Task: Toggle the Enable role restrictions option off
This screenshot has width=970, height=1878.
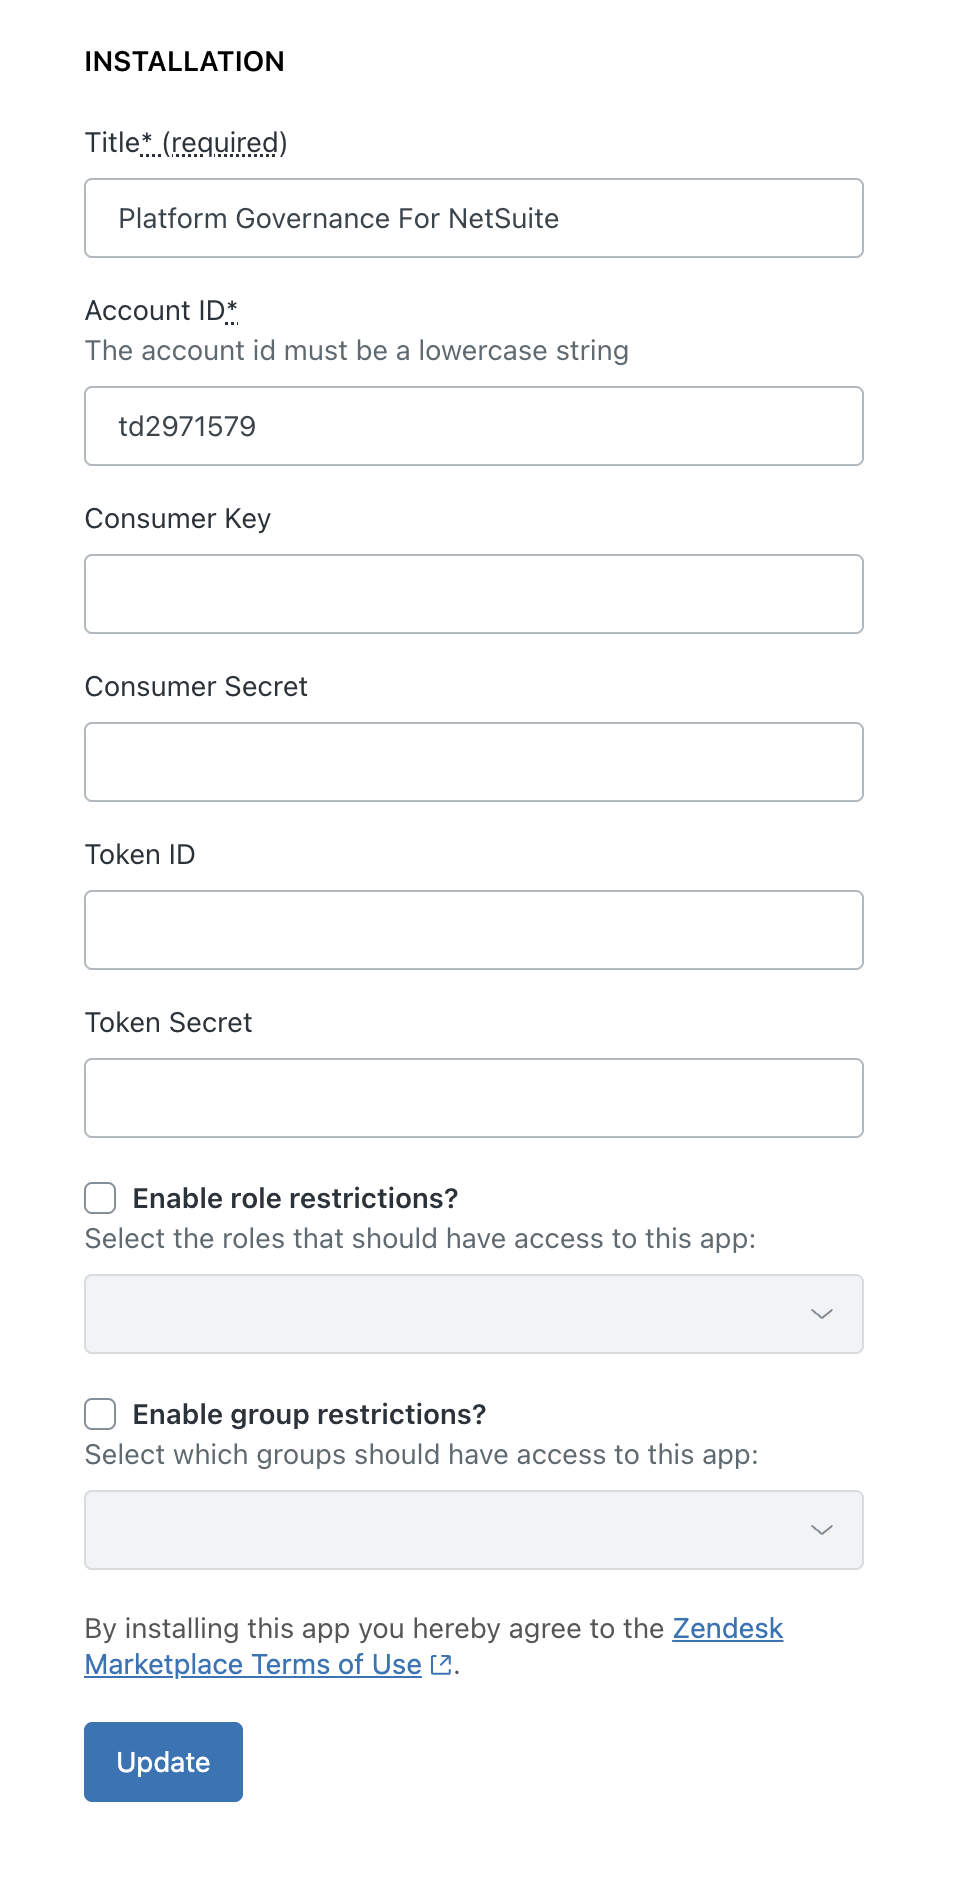Action: (100, 1198)
